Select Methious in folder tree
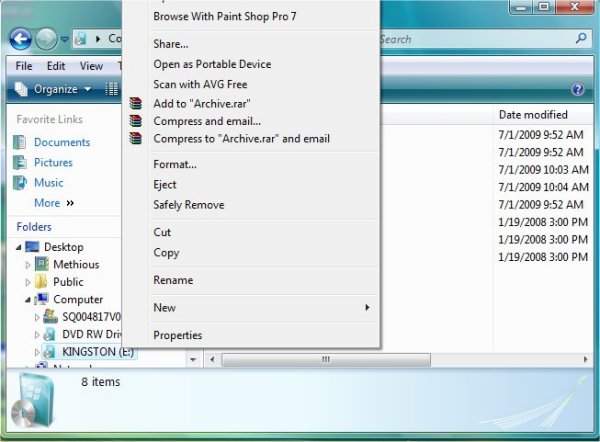 76,264
